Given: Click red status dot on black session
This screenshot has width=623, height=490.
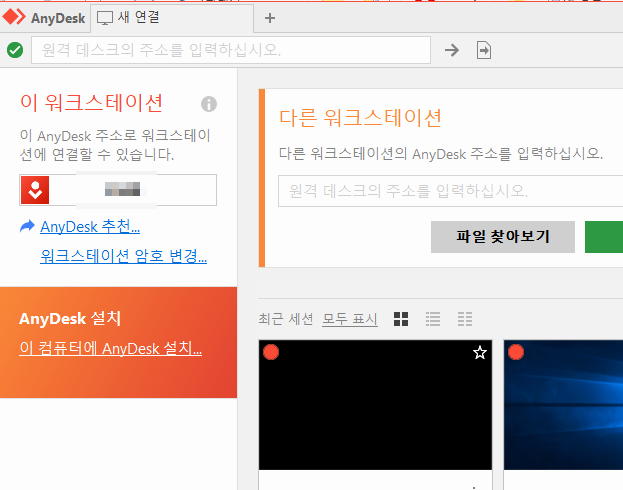Looking at the screenshot, I should (271, 352).
